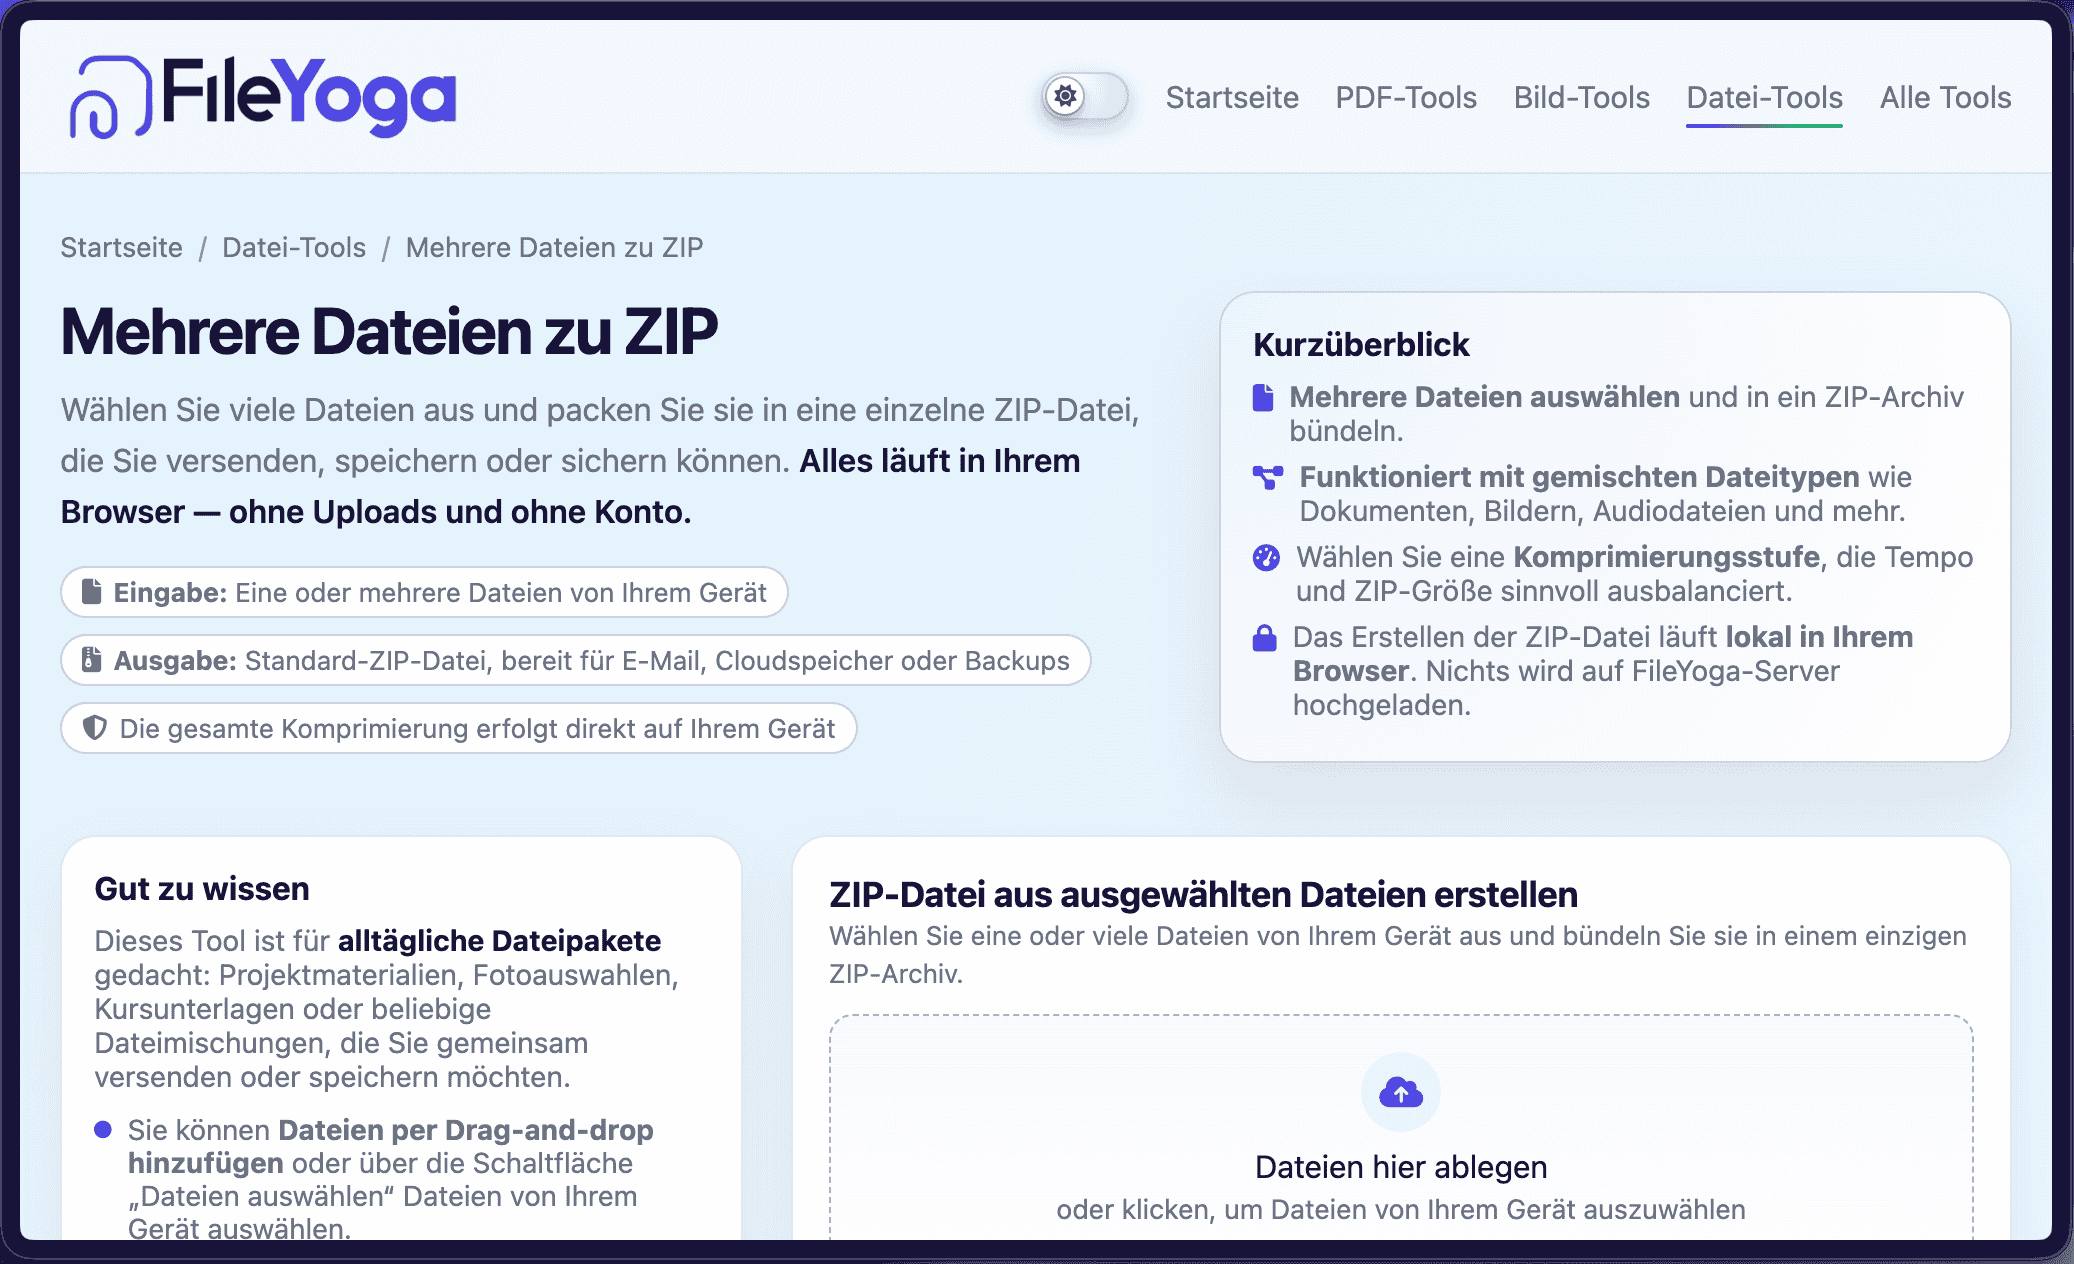Click the 'Kurzüberblick' heading
This screenshot has width=2074, height=1264.
1361,345
